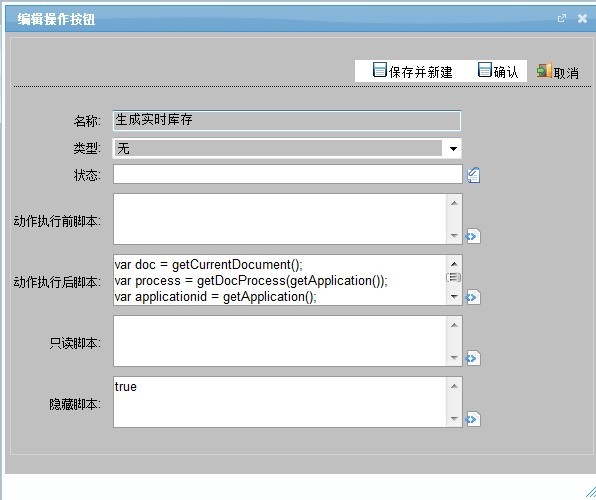596x500 pixels.
Task: Open script editor for 只读脚本
Action: pos(473,358)
